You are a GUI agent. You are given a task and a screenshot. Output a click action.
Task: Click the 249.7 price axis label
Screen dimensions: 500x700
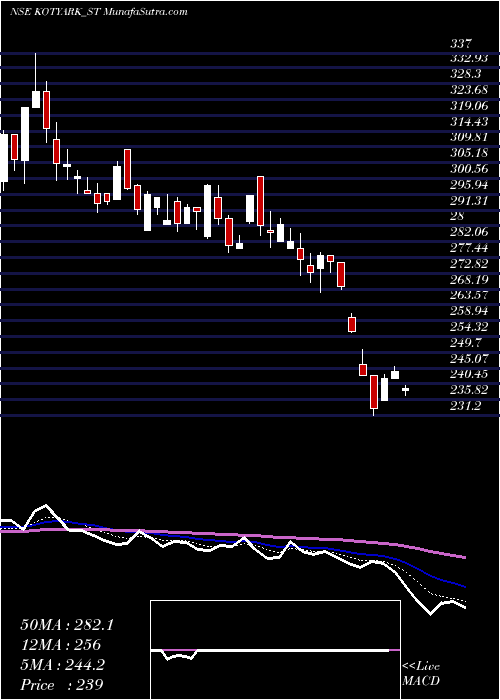tap(468, 342)
